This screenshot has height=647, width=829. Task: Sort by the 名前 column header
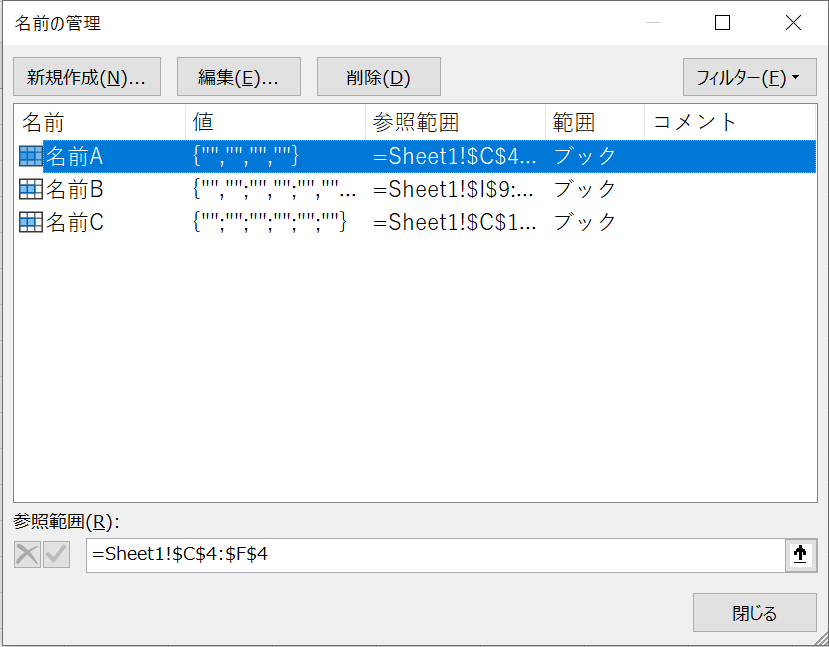(x=100, y=122)
